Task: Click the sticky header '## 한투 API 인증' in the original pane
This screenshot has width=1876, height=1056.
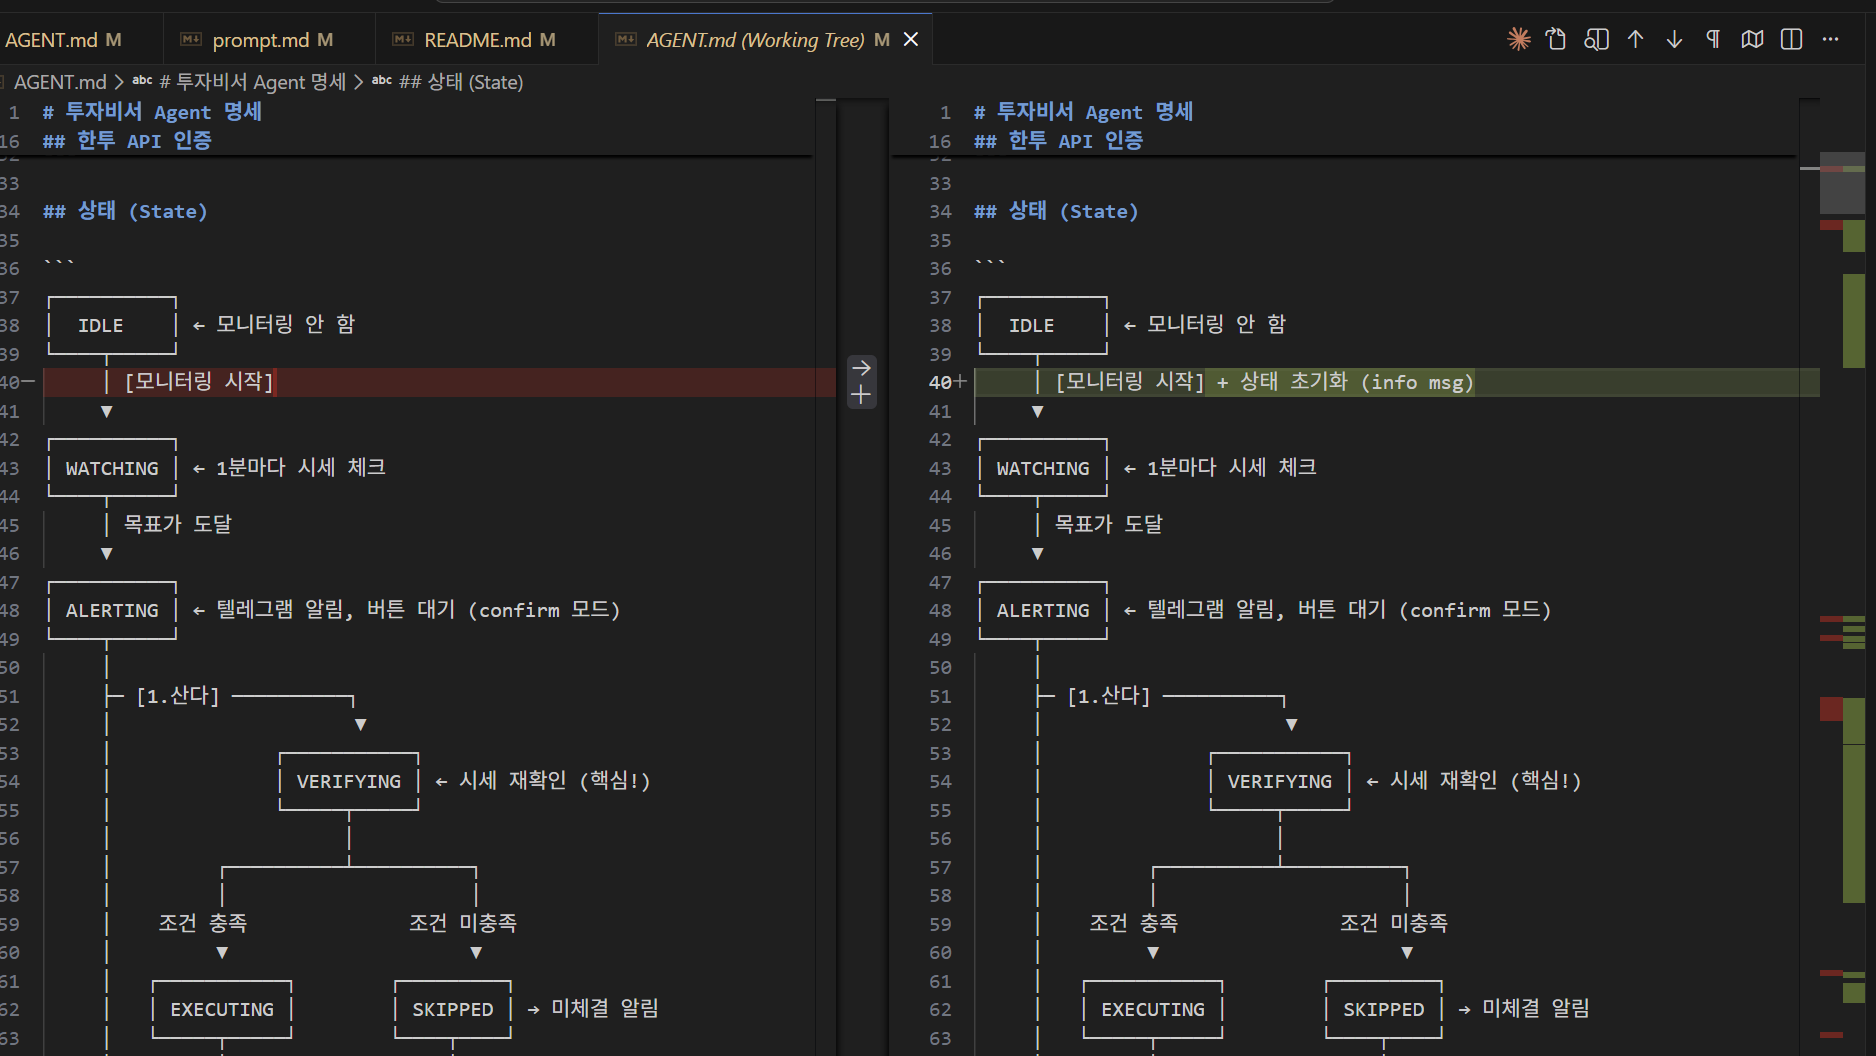Action: coord(127,141)
